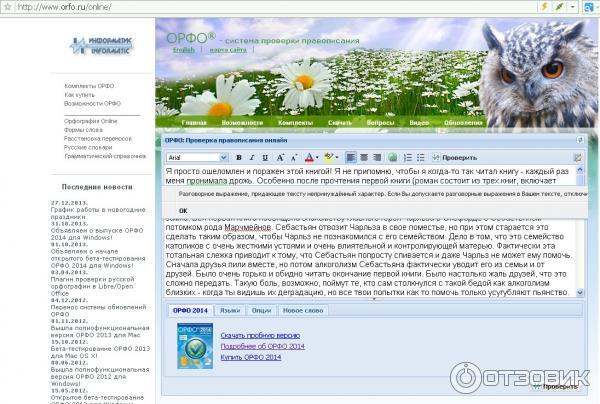
Task: Open Вопросы in green navigation bar
Action: [x=380, y=122]
